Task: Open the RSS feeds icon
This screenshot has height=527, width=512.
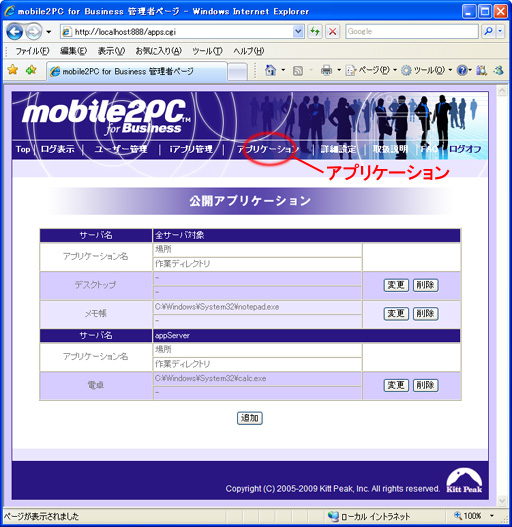Action: [298, 71]
